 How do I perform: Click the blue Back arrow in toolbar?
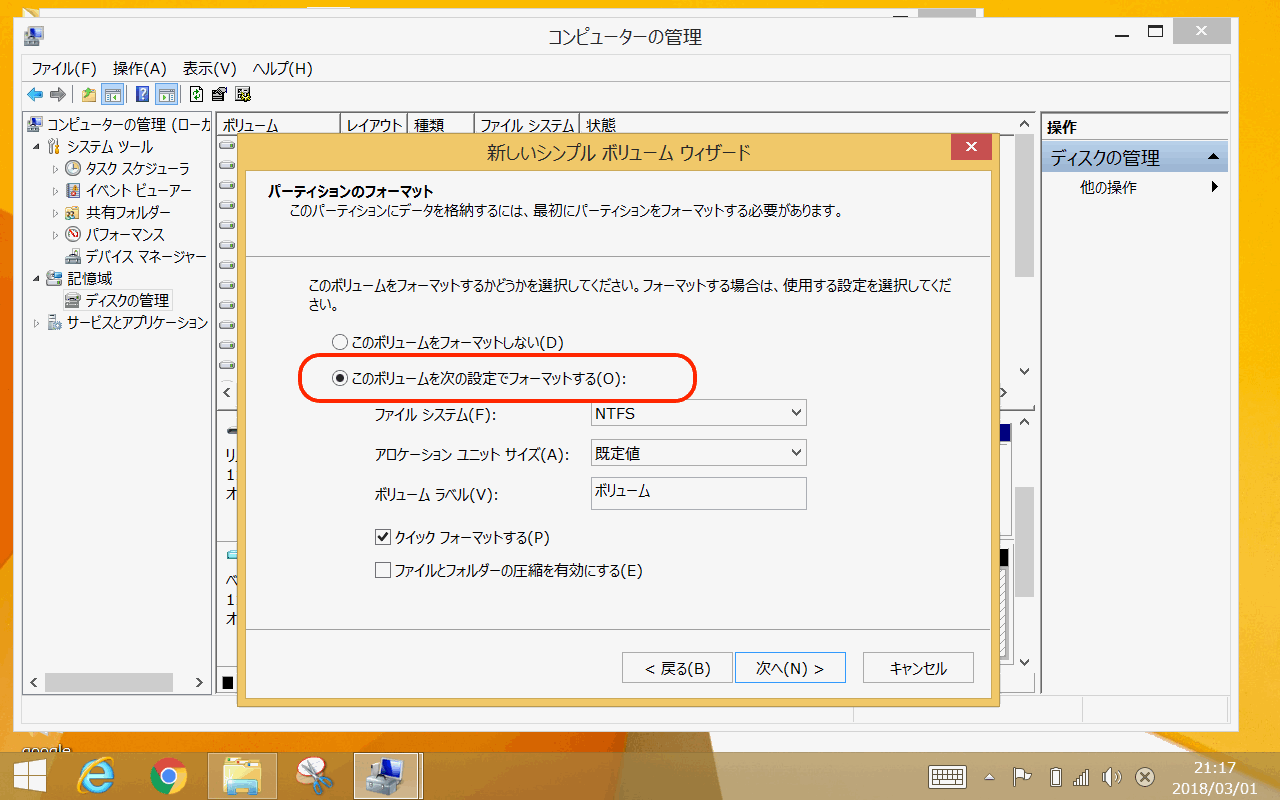(x=35, y=95)
